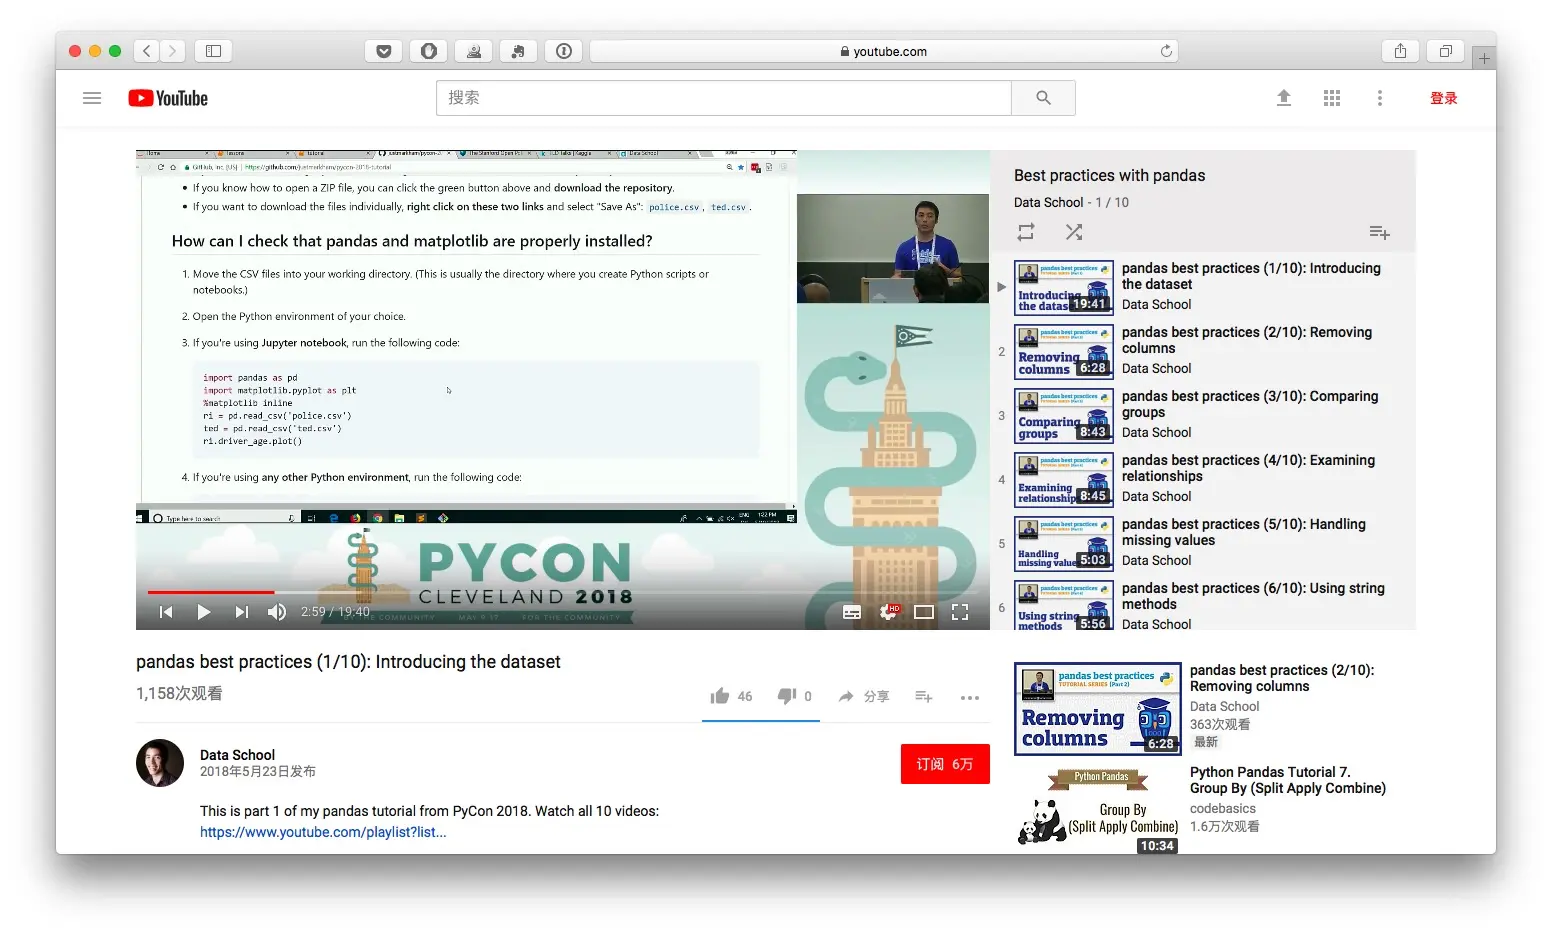This screenshot has width=1552, height=934.
Task: Open player settings gear
Action: tap(888, 612)
